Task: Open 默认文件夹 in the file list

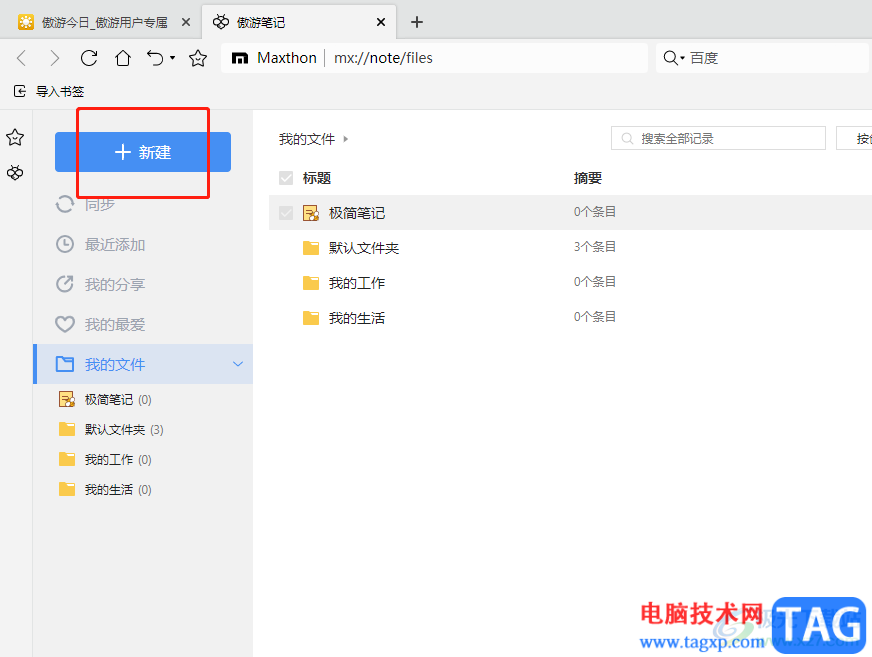Action: (x=364, y=248)
